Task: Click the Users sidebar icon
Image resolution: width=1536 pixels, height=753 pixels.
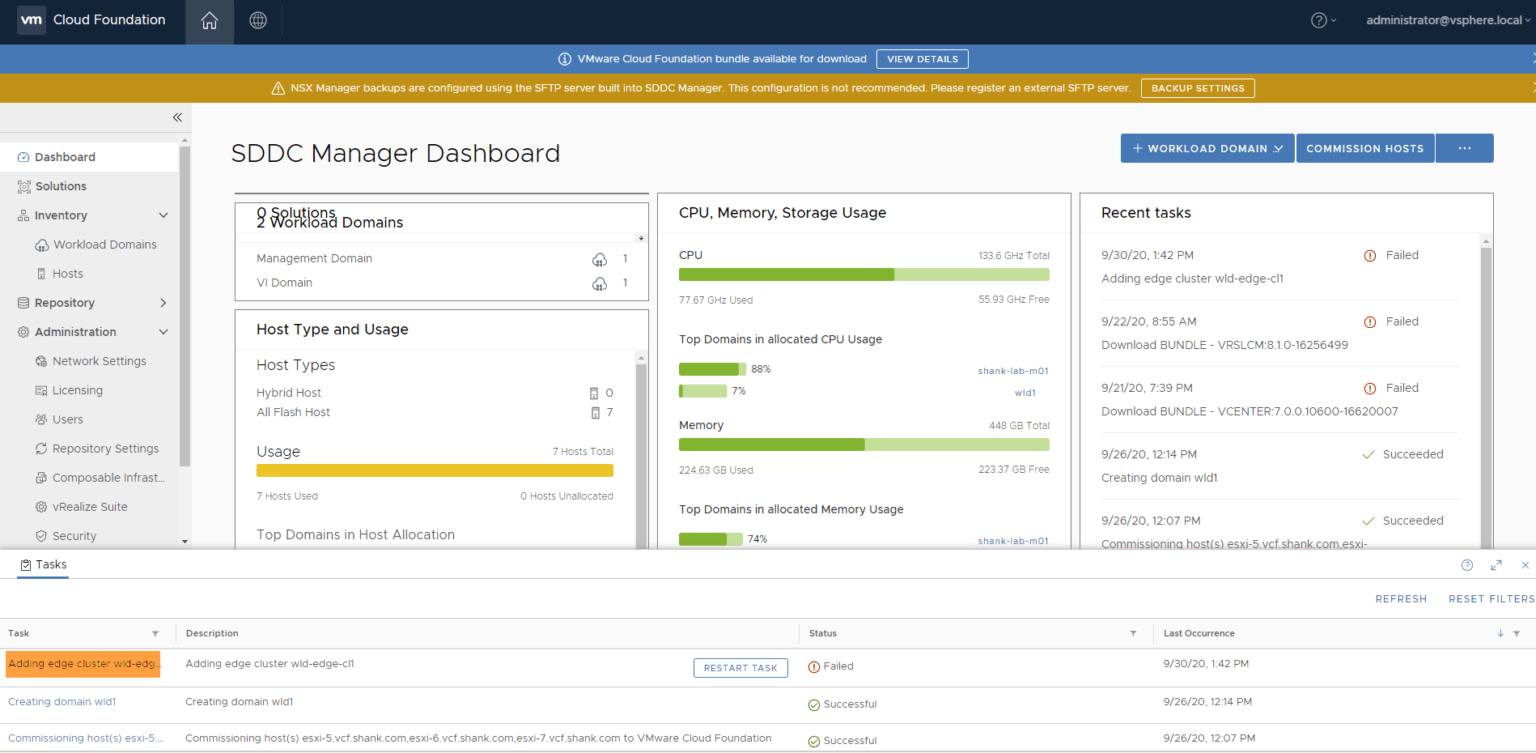Action: (x=42, y=420)
